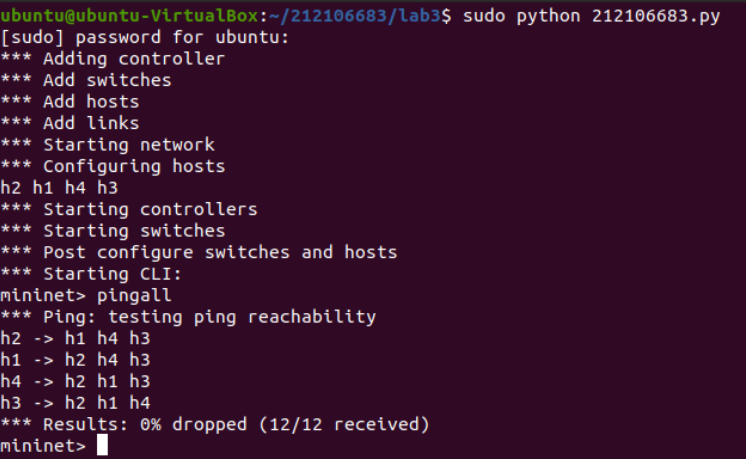The image size is (746, 459).
Task: Click the "Starting switches" output line
Action: coord(113,231)
